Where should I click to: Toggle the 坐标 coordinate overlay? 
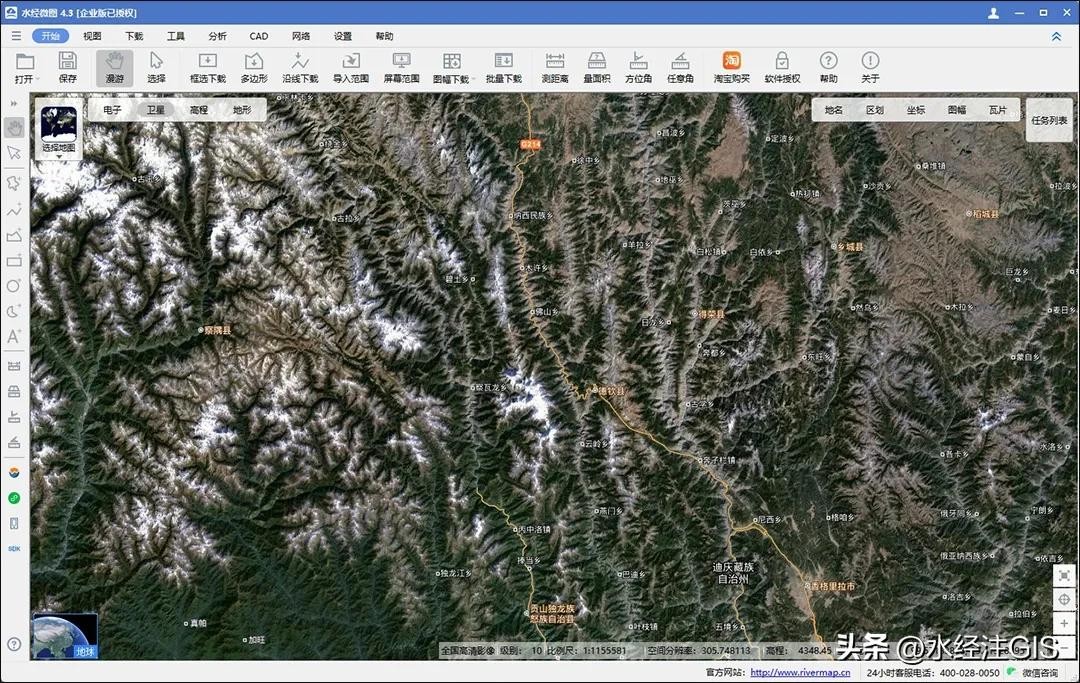[x=915, y=110]
